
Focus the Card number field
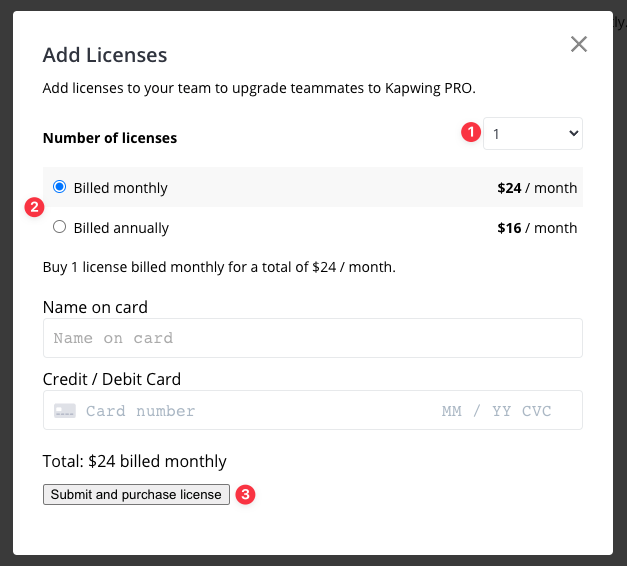pos(250,411)
